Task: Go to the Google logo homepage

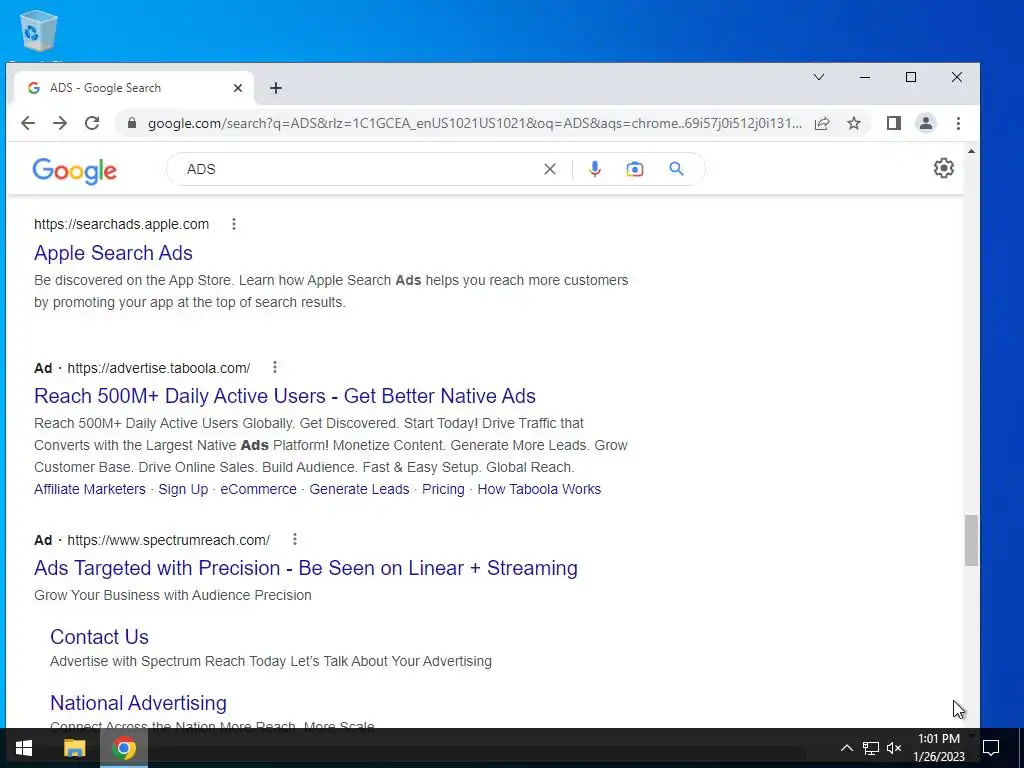Action: (x=74, y=170)
